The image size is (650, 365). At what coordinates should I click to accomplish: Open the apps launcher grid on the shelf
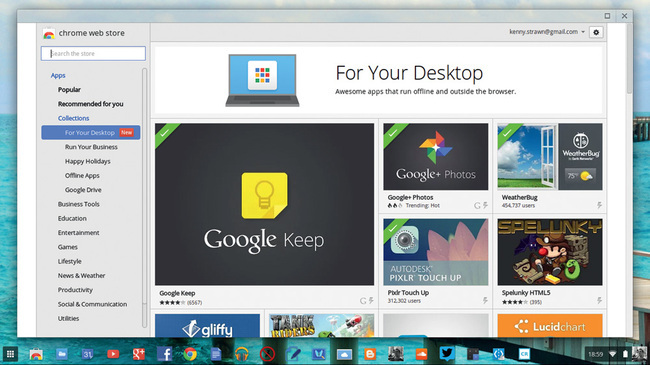[x=10, y=354]
